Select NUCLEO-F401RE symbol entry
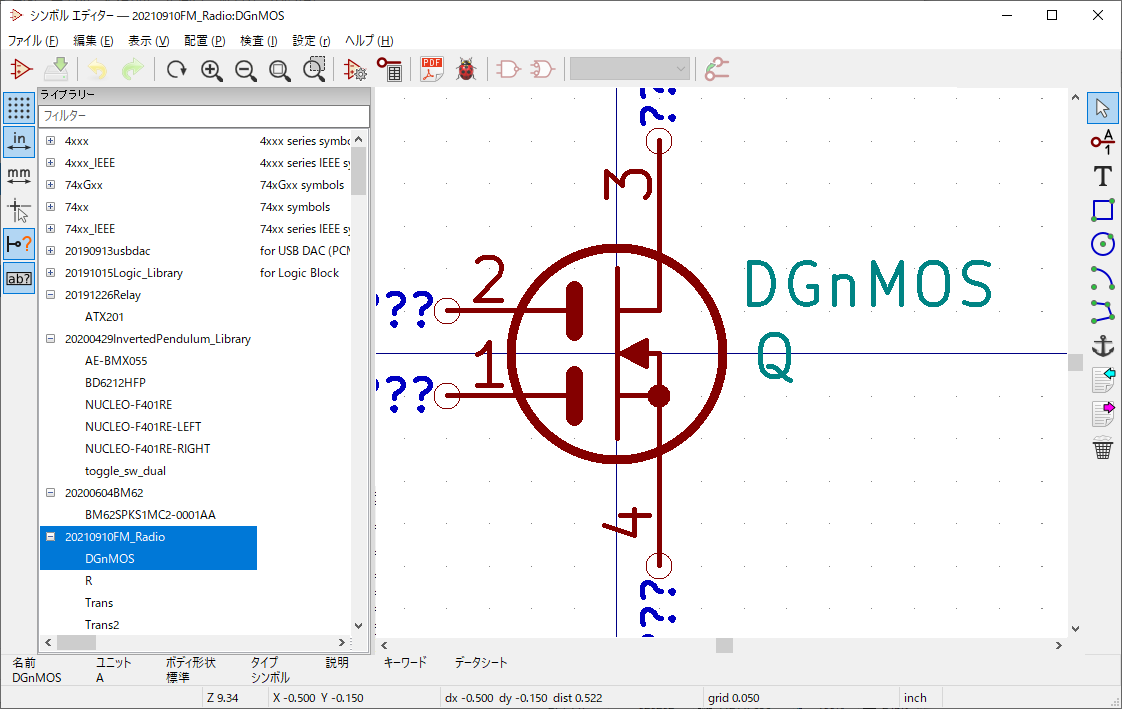Image resolution: width=1122 pixels, height=709 pixels. pos(128,405)
